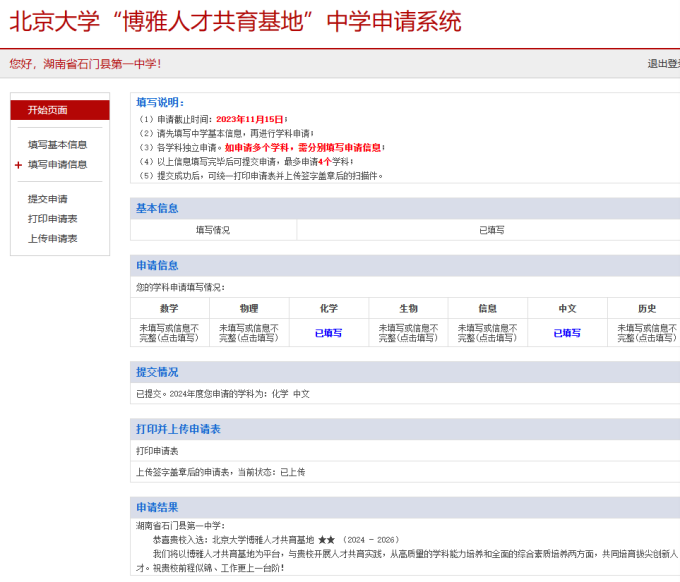Image resolution: width=680 pixels, height=582 pixels.
Task: Open the 开始页面 sidebar item
Action: (60, 110)
